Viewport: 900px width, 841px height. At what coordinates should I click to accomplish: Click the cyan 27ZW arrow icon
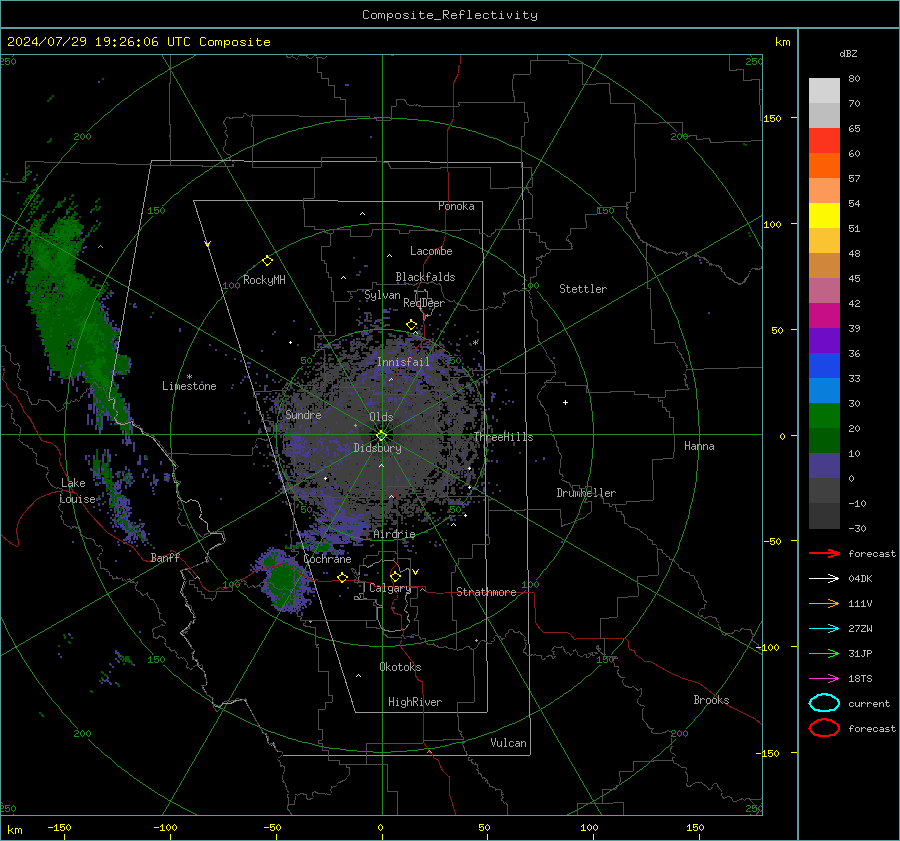click(824, 629)
